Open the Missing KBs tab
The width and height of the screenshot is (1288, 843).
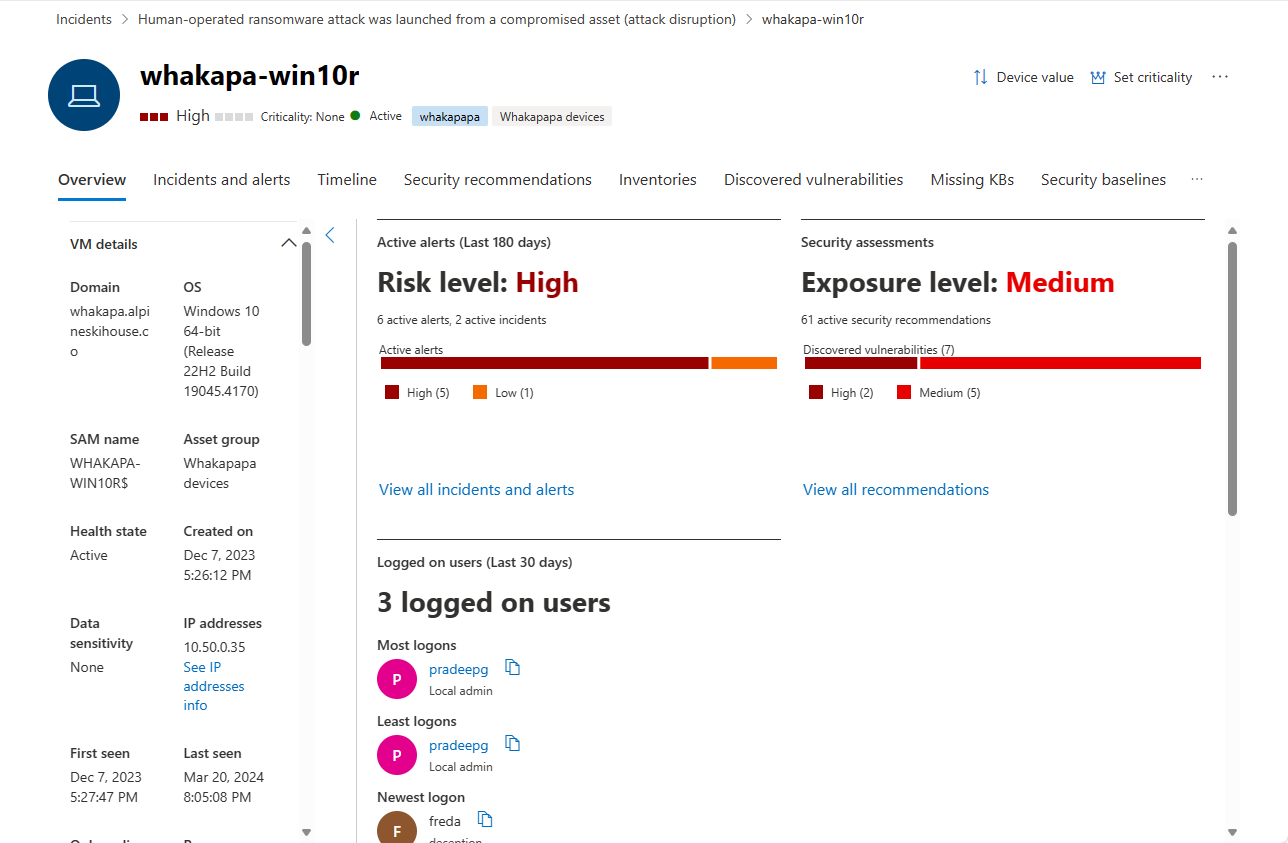coord(972,180)
